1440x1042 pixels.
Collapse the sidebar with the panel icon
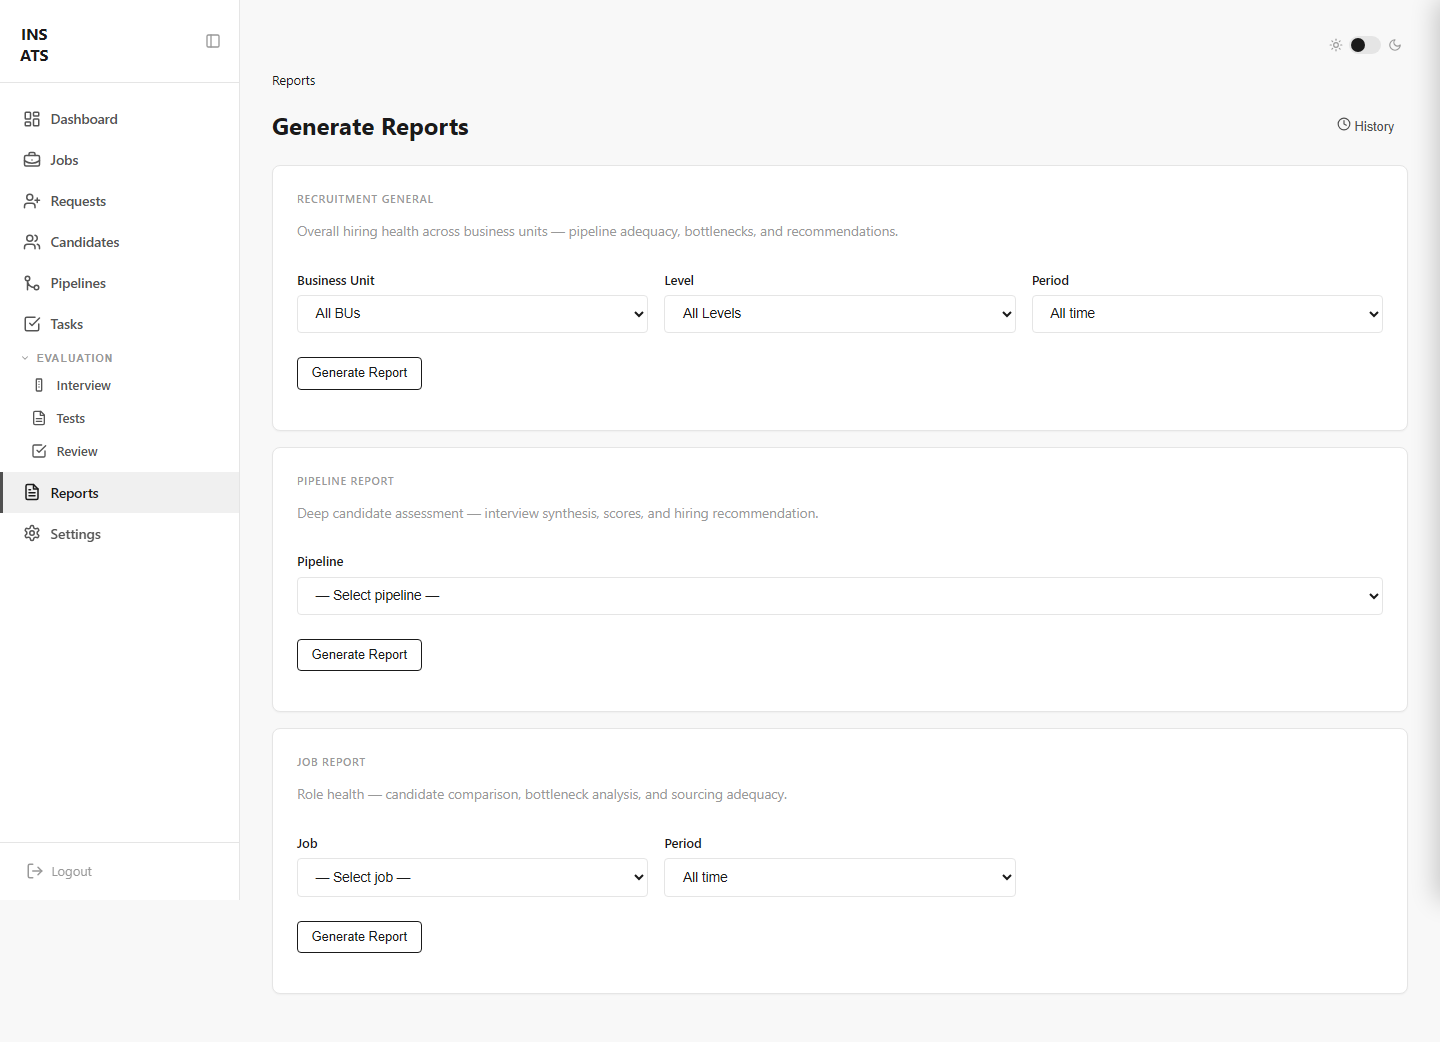[x=213, y=41]
